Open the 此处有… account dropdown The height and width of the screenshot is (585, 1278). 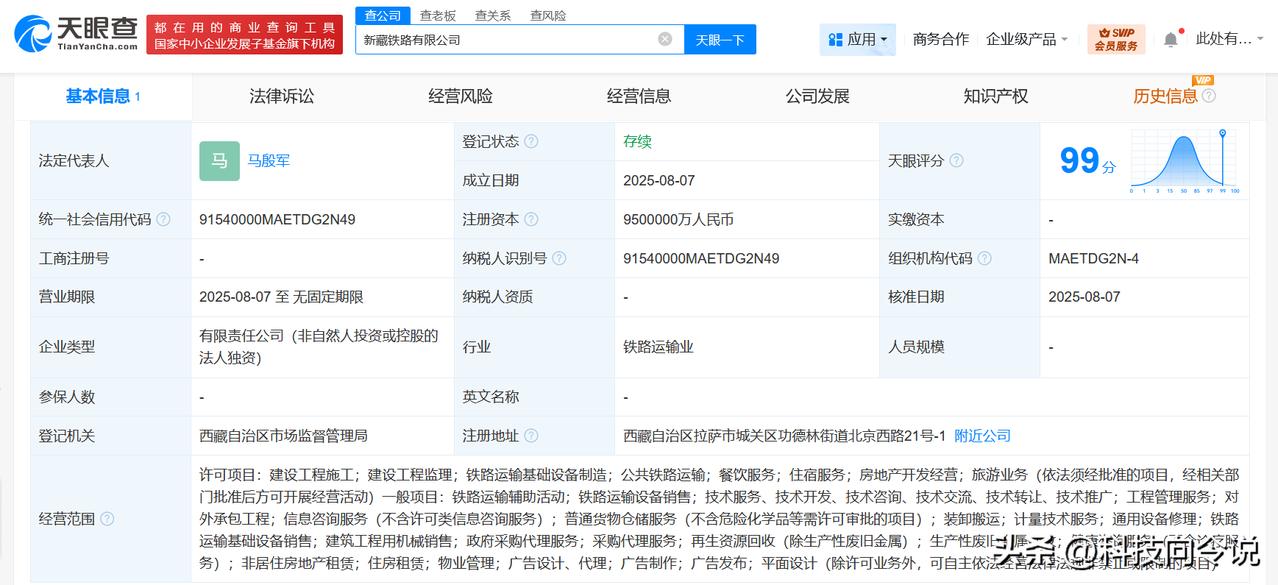point(1230,40)
